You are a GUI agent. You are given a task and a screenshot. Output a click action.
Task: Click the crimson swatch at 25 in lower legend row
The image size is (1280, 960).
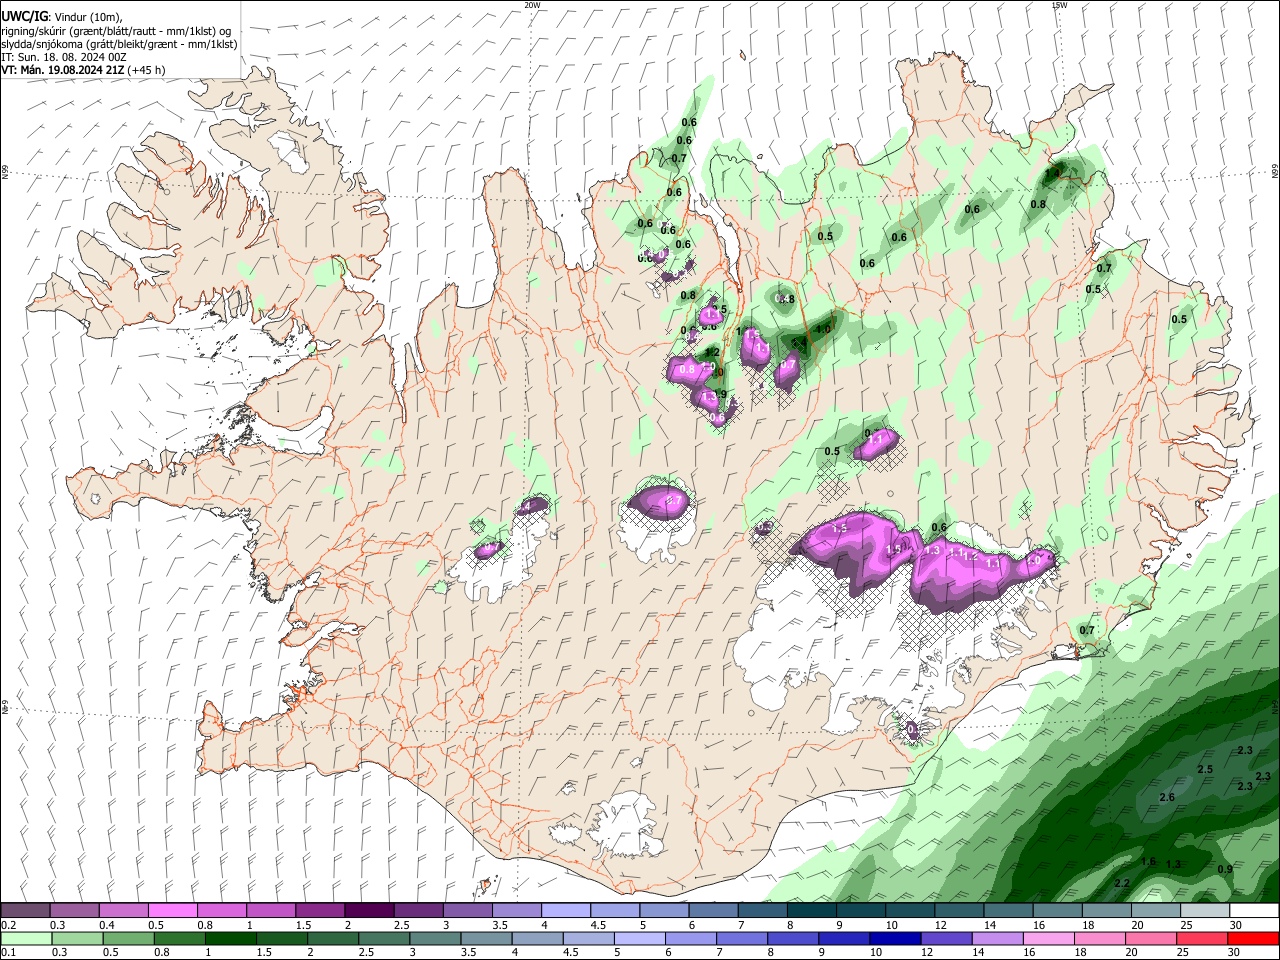pyautogui.click(x=1202, y=938)
